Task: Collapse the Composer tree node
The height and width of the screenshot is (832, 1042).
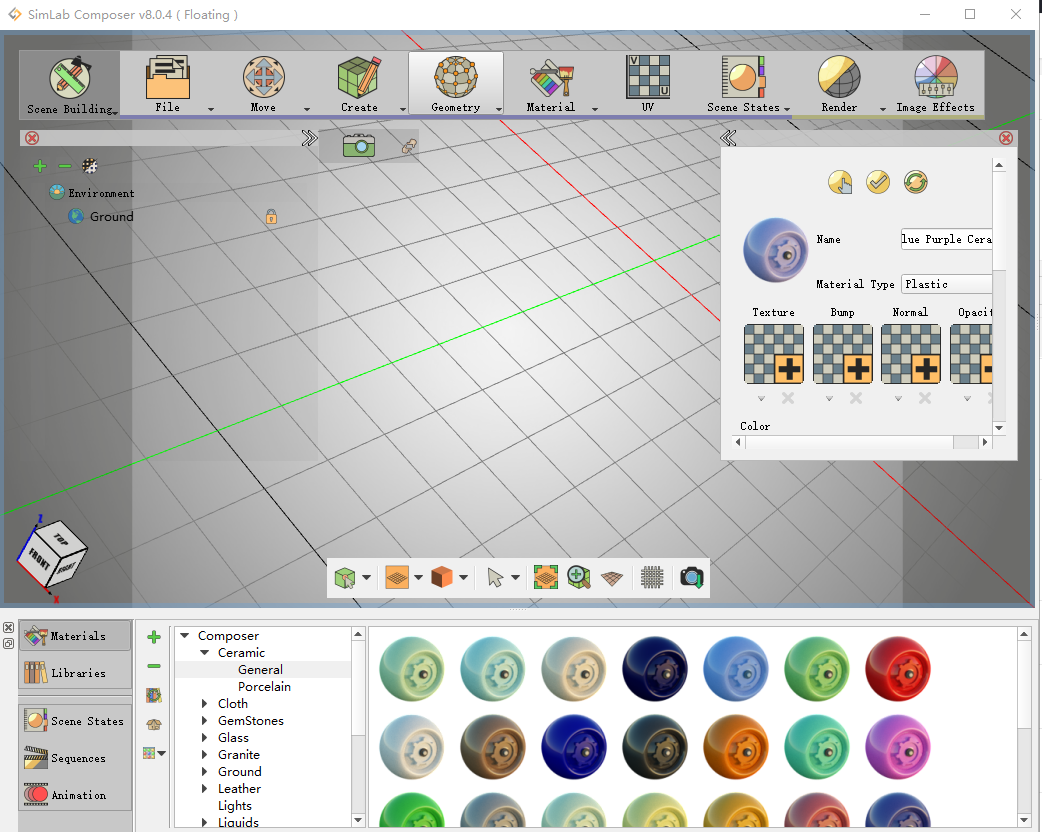Action: click(185, 636)
